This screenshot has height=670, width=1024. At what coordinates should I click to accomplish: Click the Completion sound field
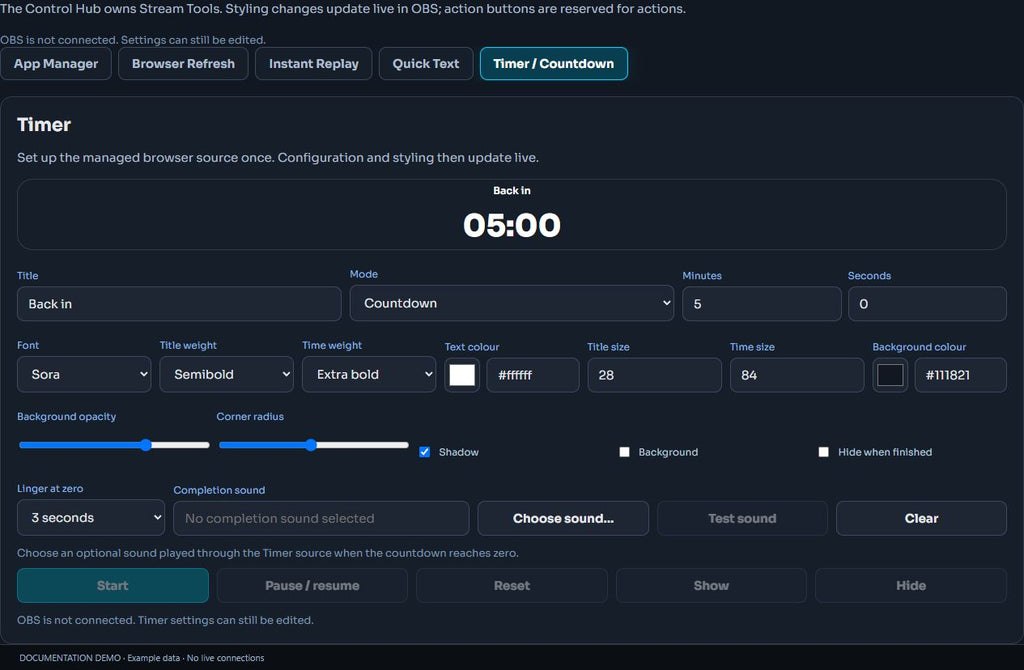coord(321,518)
